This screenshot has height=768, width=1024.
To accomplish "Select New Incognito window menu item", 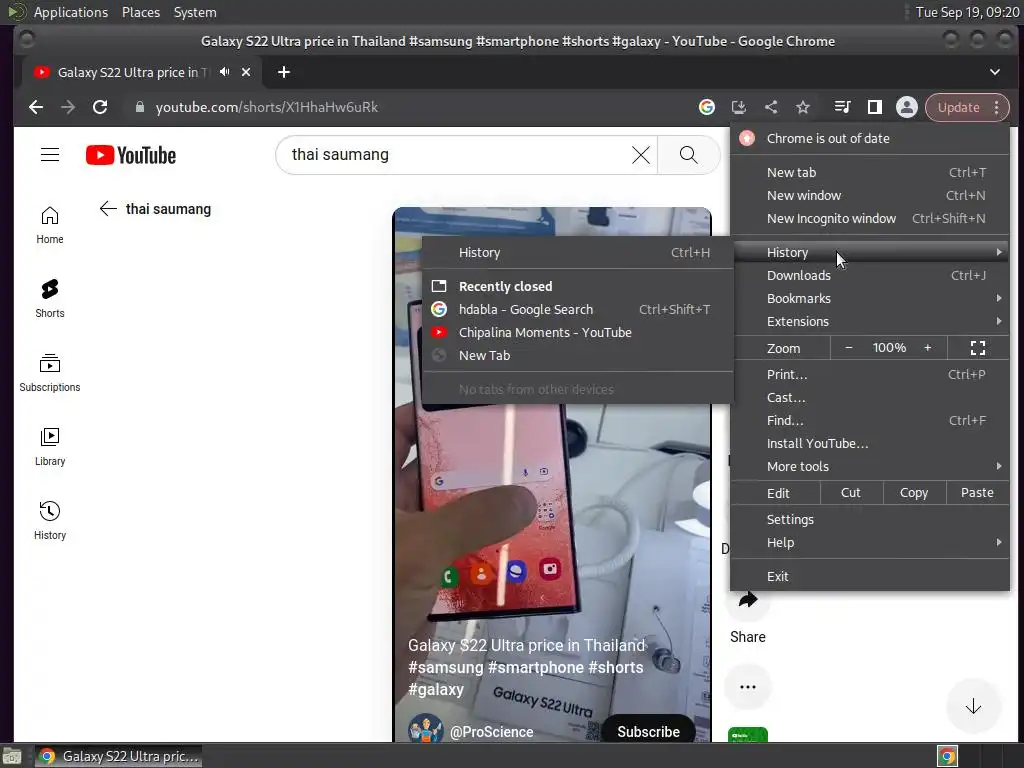I will tap(870, 218).
